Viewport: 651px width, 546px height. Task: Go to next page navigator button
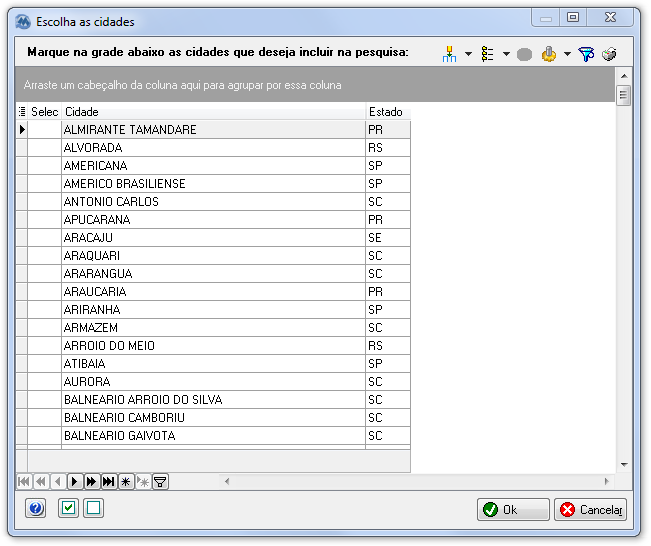tap(92, 482)
